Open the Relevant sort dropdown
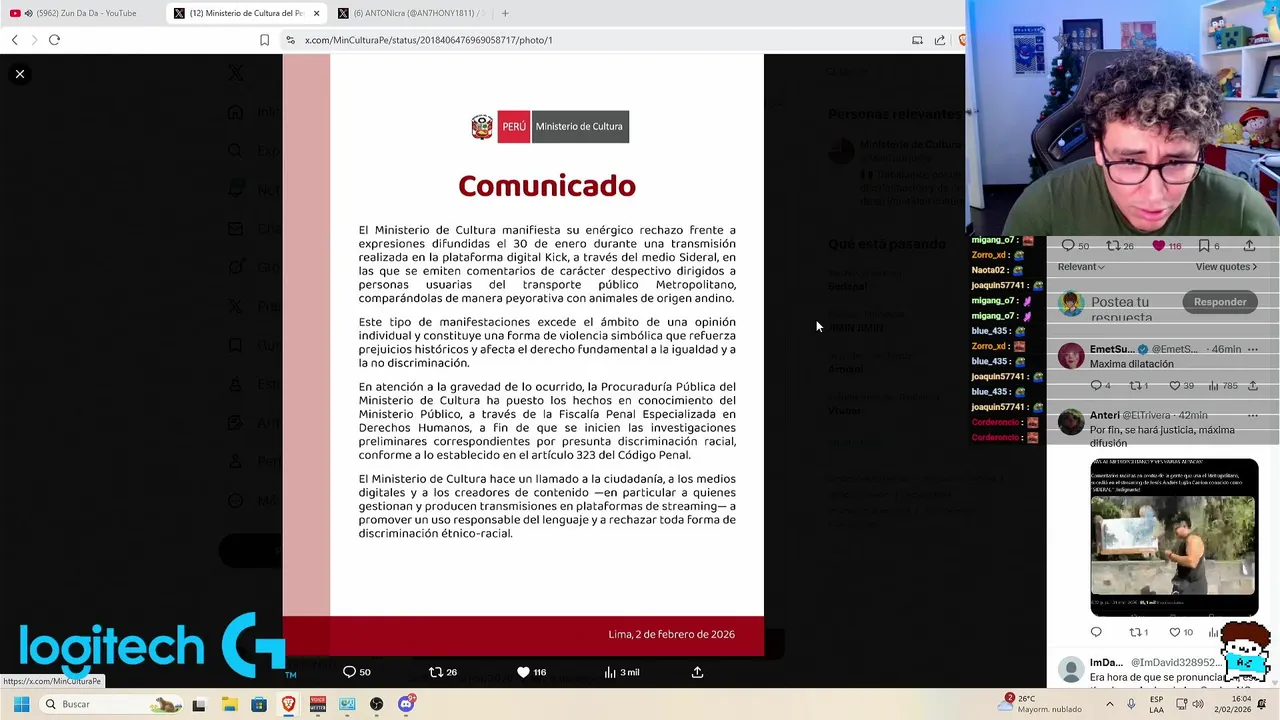1280x720 pixels. pyautogui.click(x=1081, y=267)
